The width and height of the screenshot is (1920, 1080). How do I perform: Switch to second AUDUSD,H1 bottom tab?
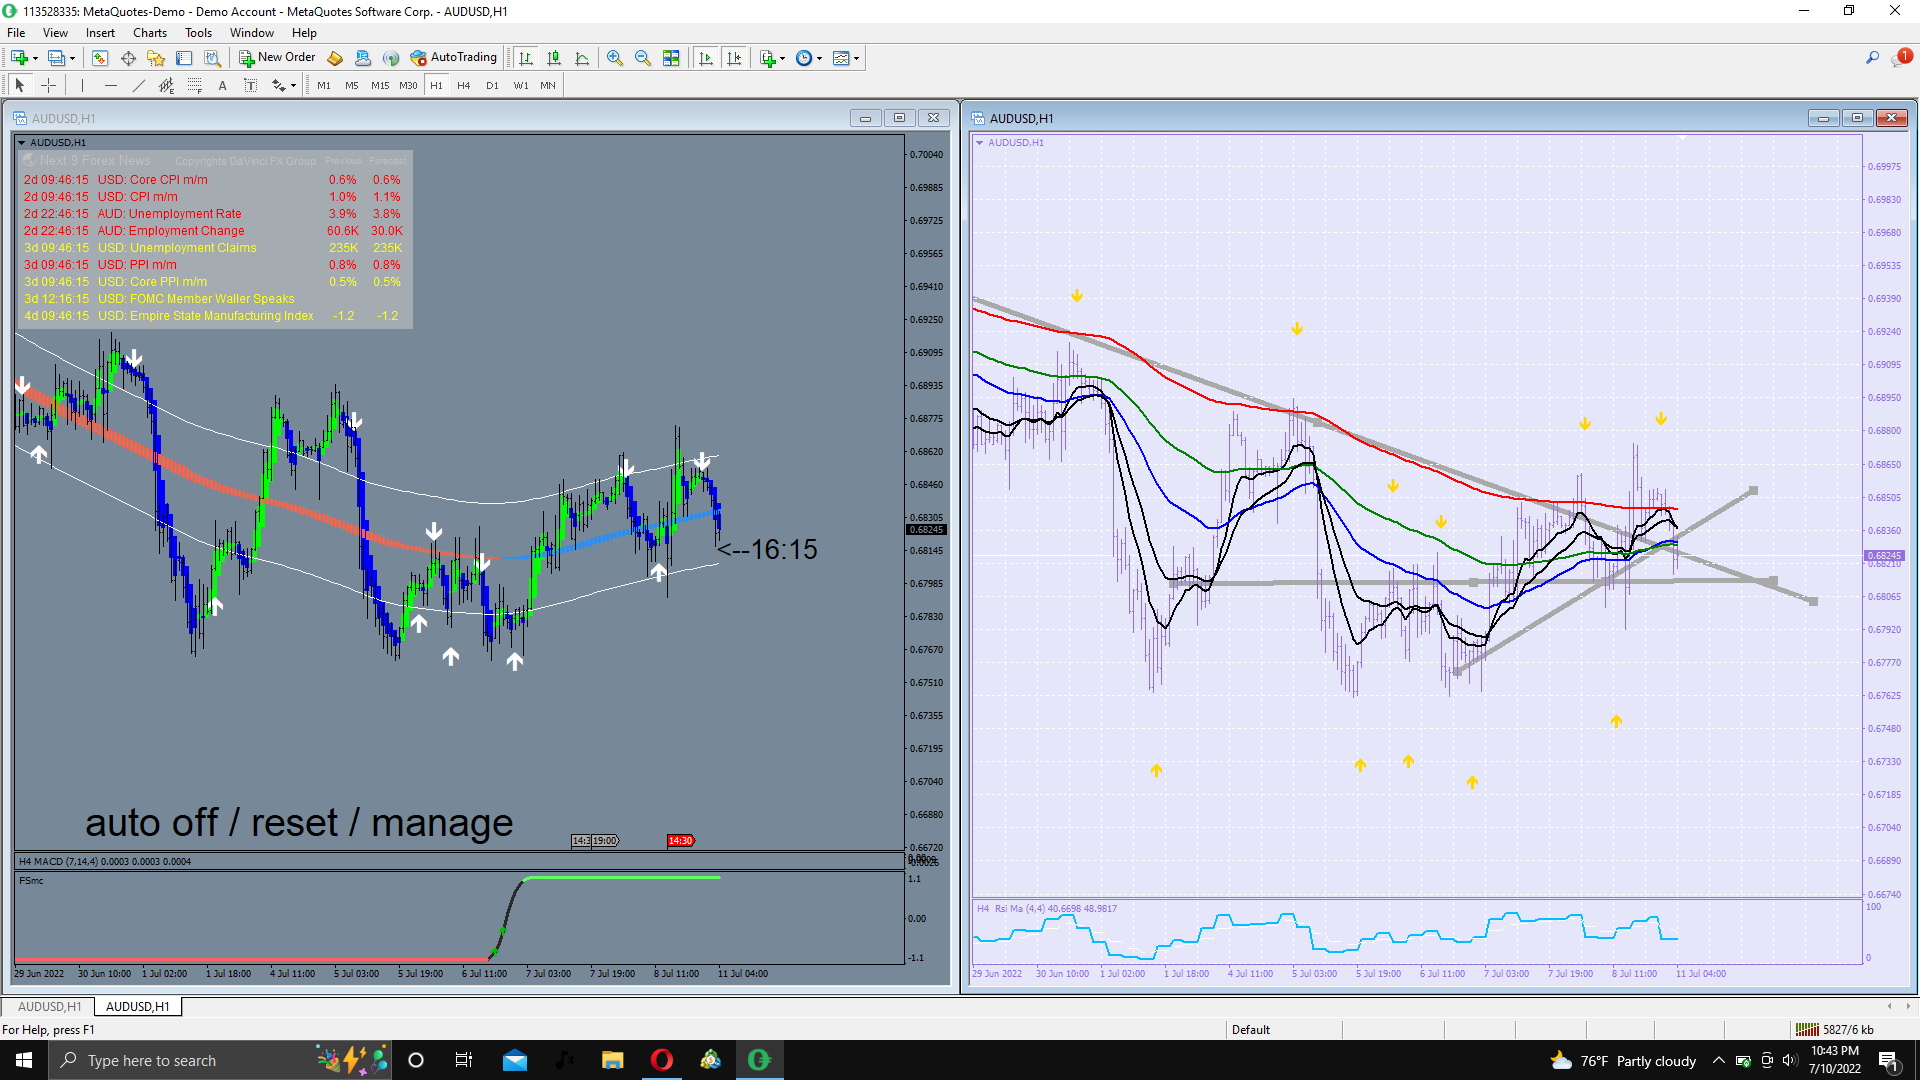point(138,1006)
